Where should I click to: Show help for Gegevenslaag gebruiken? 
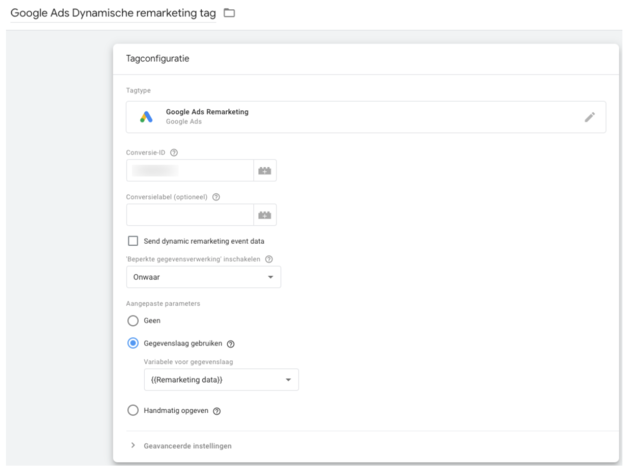point(231,344)
